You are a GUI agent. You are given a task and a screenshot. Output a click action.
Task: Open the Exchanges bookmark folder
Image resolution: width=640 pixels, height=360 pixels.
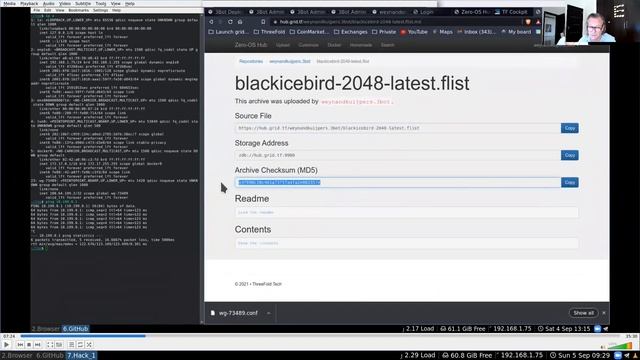tap(351, 32)
